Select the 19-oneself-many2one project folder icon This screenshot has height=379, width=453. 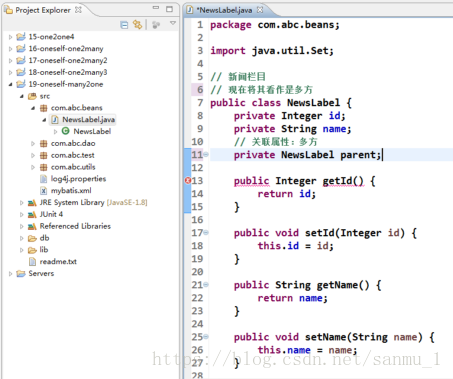point(21,84)
